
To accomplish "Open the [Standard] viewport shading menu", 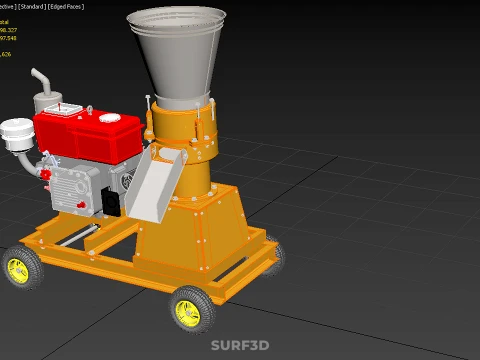I will tap(32, 7).
